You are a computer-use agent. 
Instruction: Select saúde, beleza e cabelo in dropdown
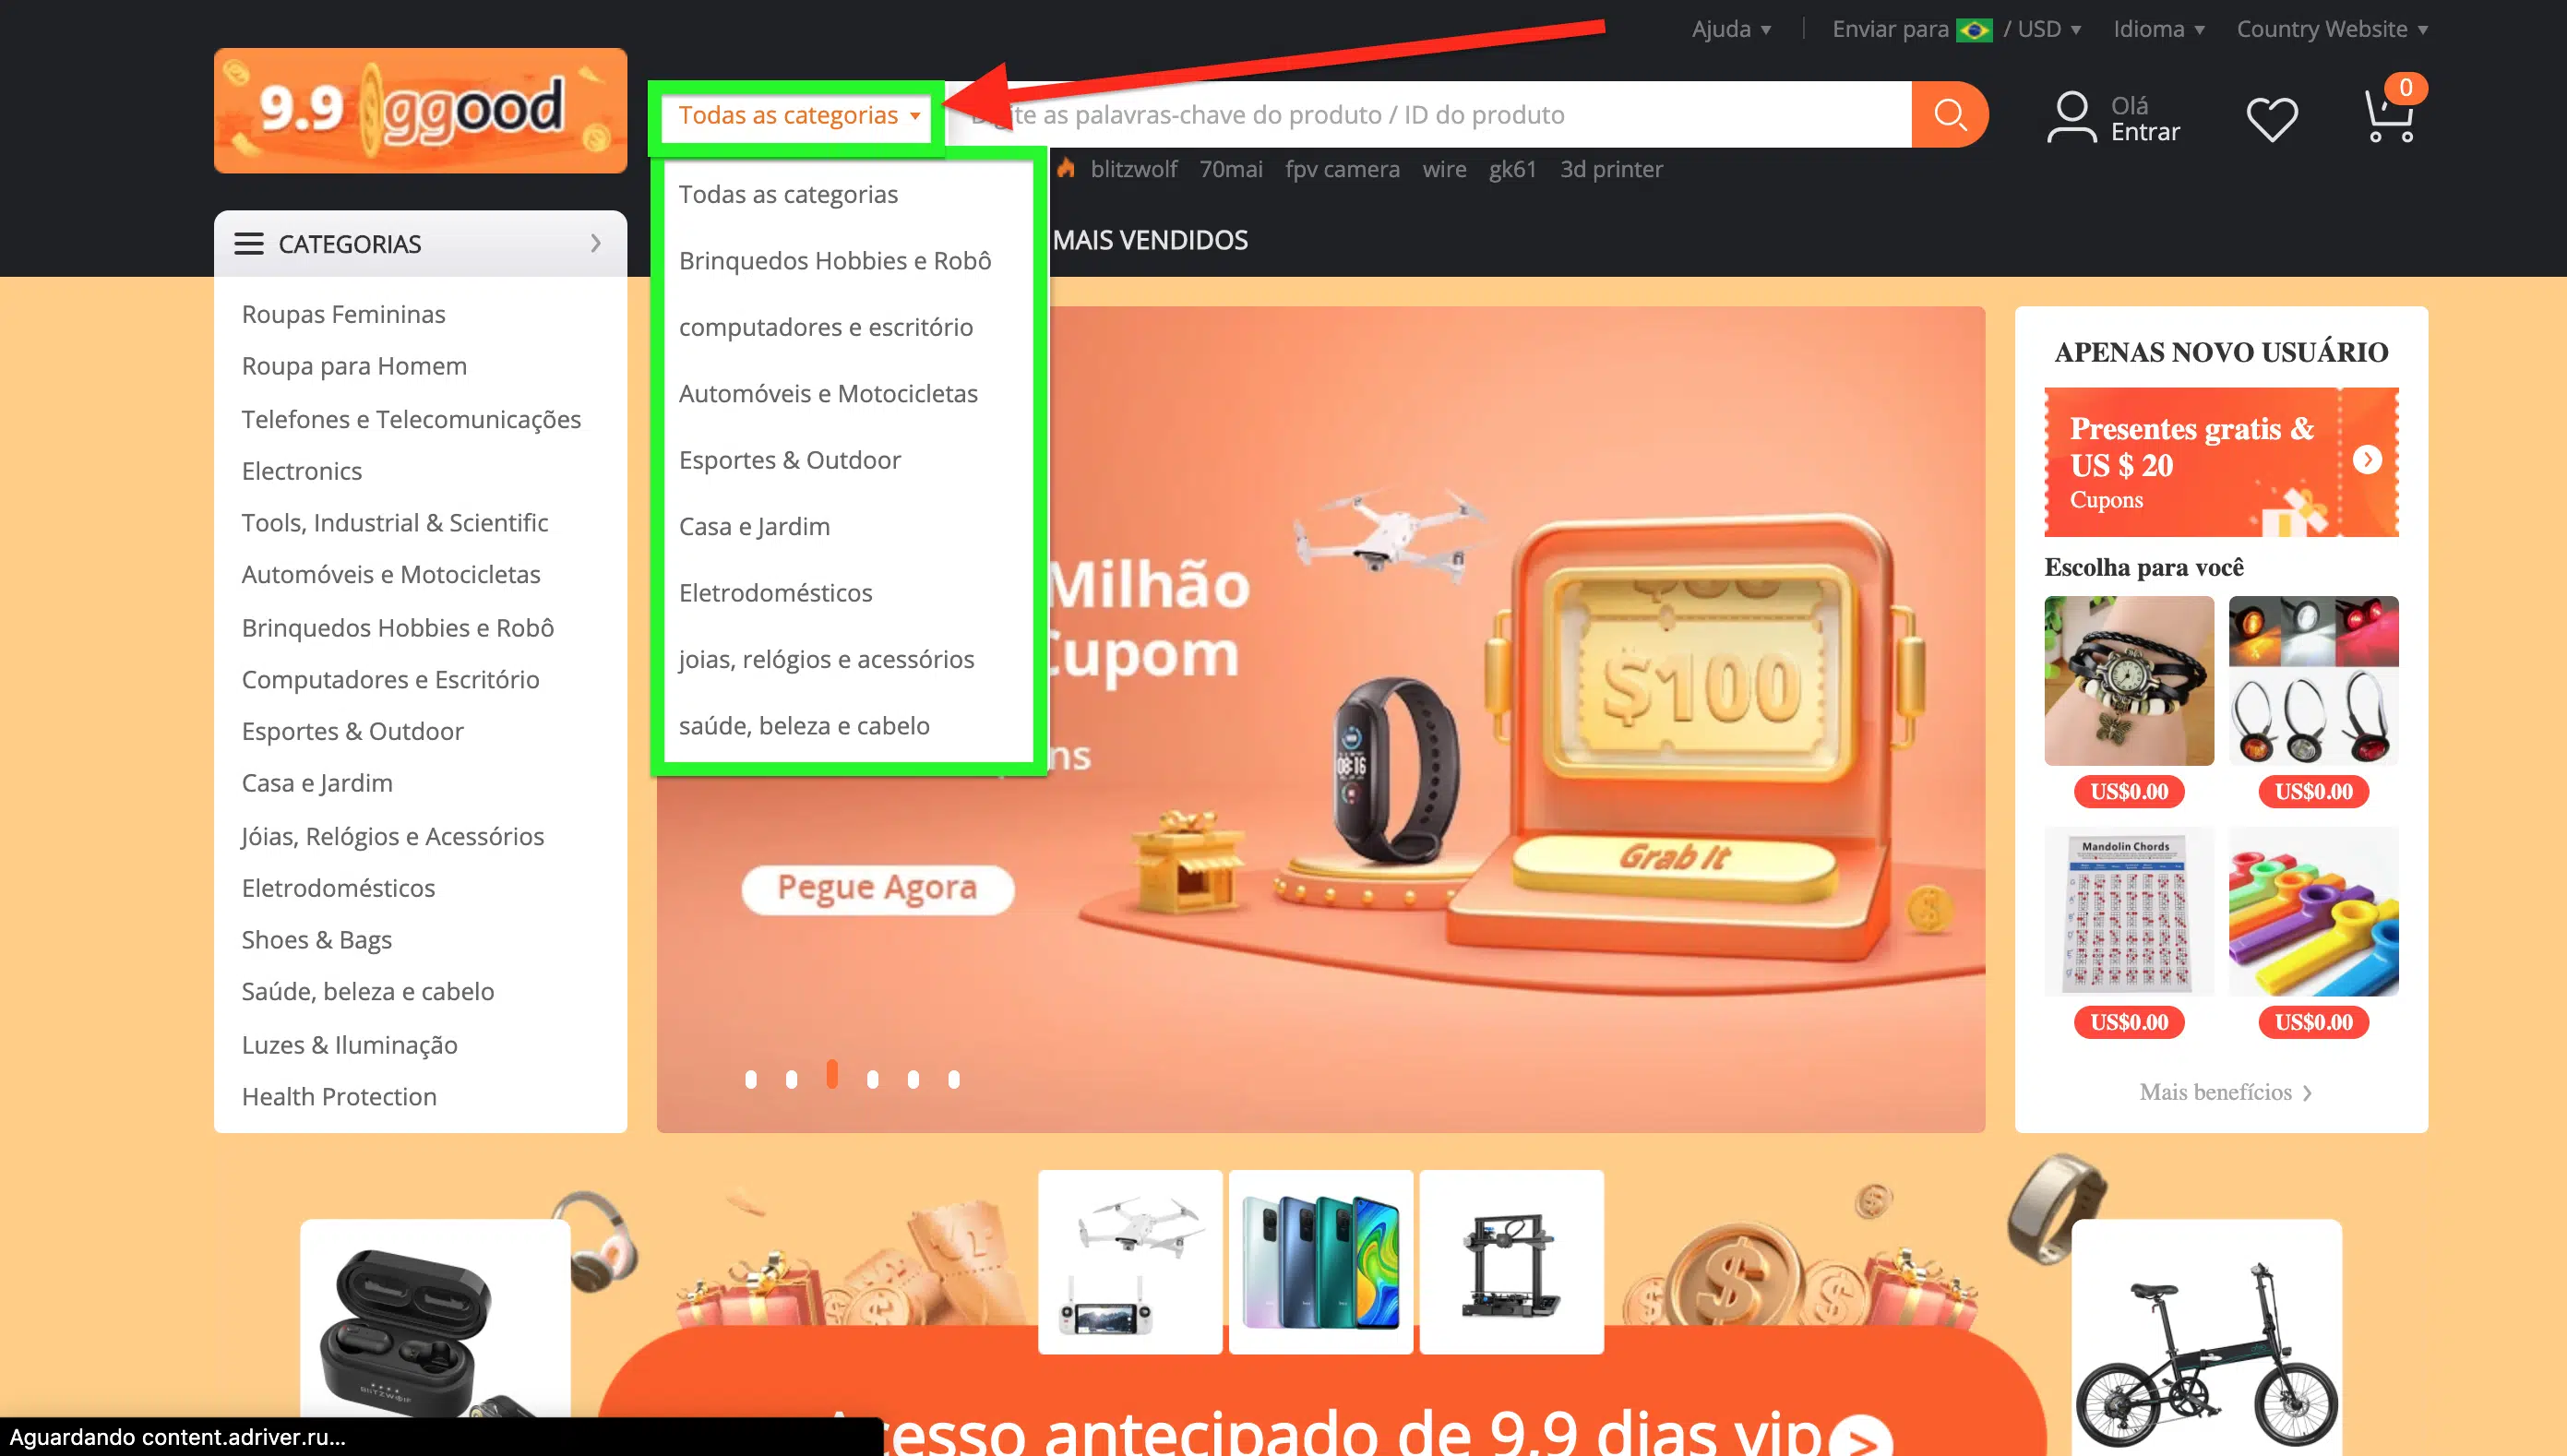tap(804, 725)
